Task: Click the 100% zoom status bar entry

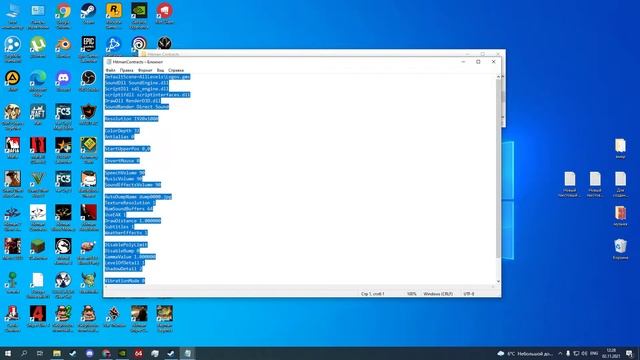Action: click(411, 293)
